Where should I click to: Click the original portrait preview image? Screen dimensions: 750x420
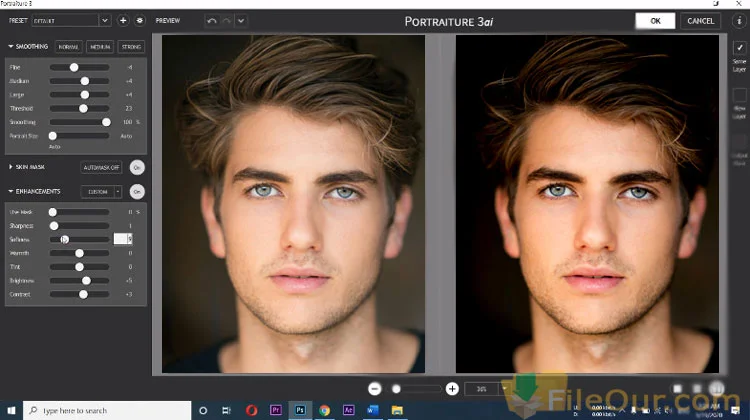pos(293,204)
